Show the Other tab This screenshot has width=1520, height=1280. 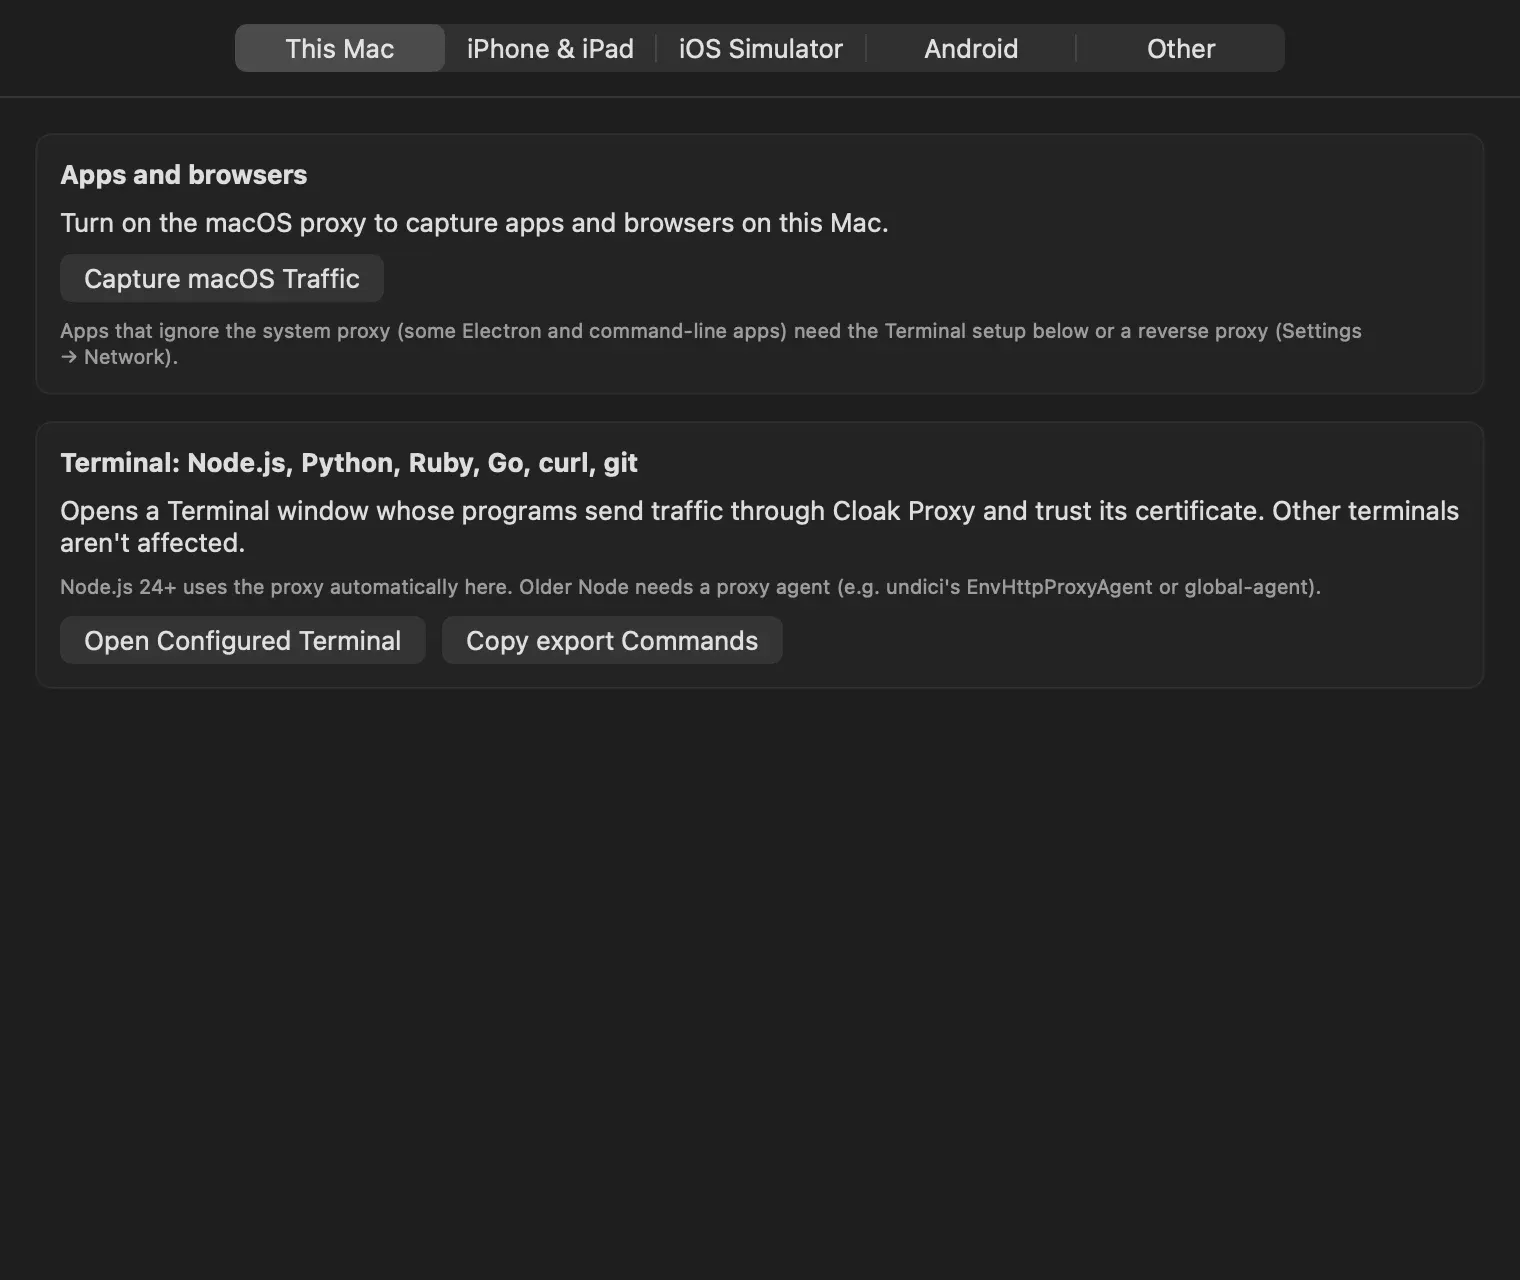1181,48
